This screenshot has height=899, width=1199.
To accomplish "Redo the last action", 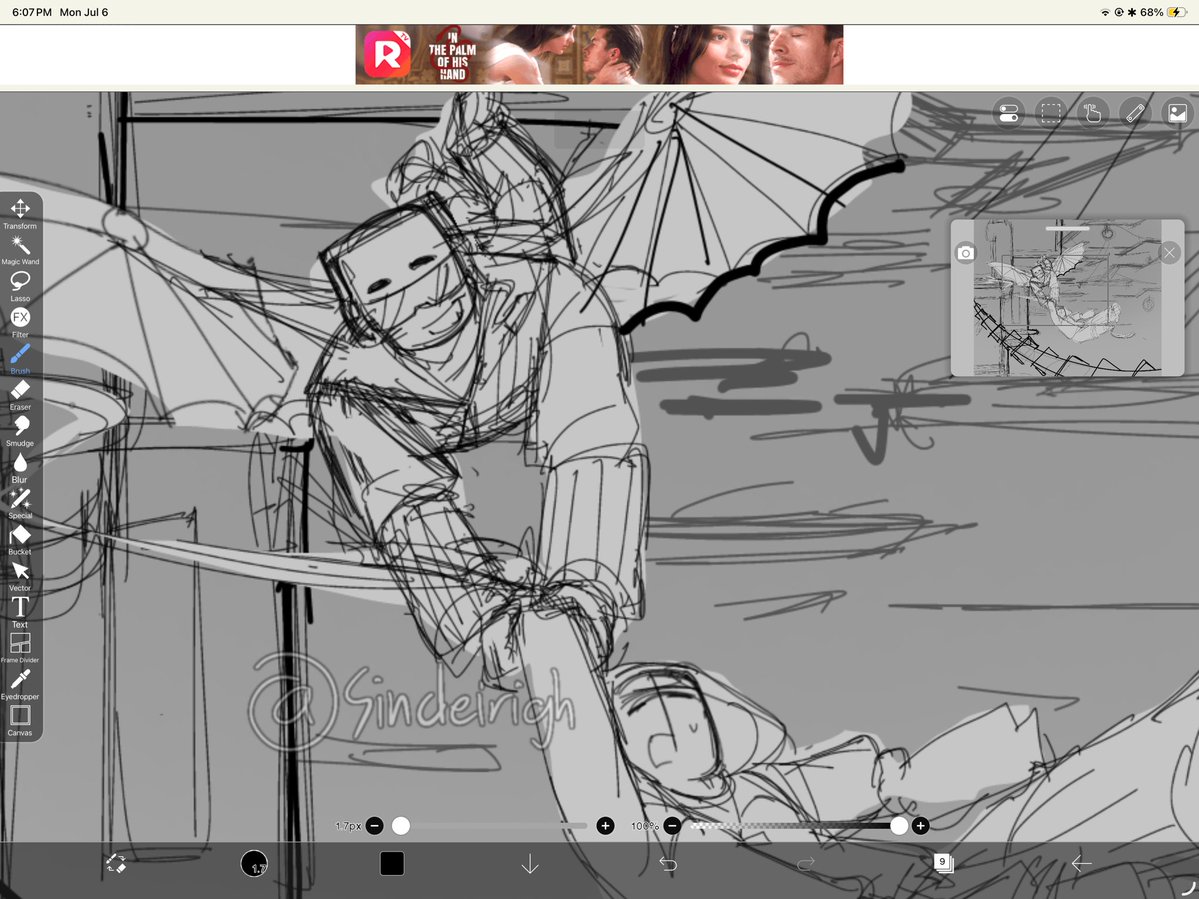I will click(805, 864).
